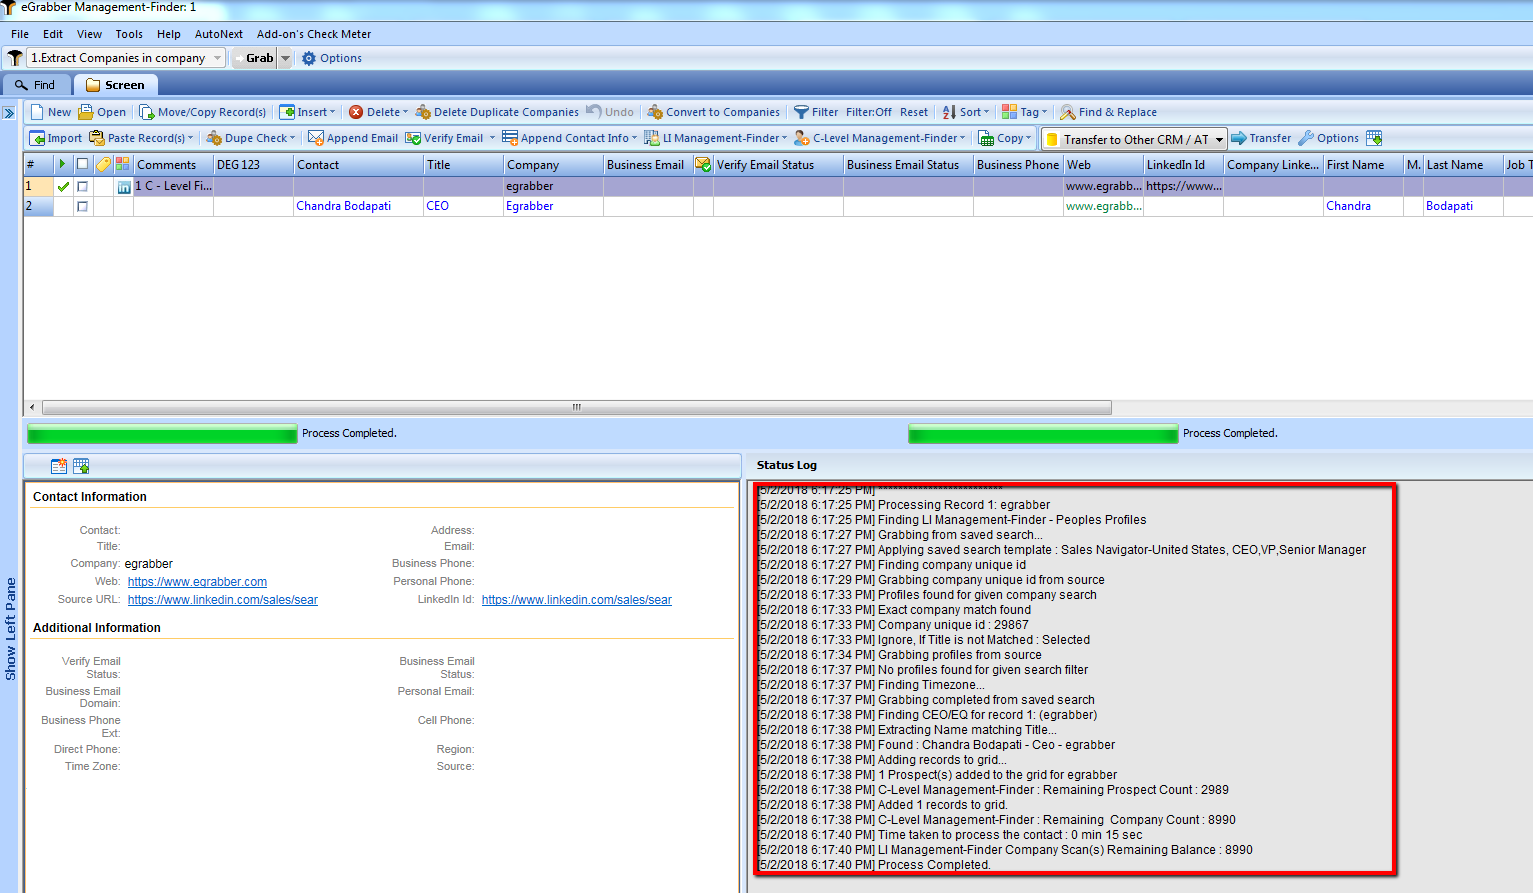The image size is (1533, 893).
Task: Click the Company column header
Action: (x=553, y=165)
